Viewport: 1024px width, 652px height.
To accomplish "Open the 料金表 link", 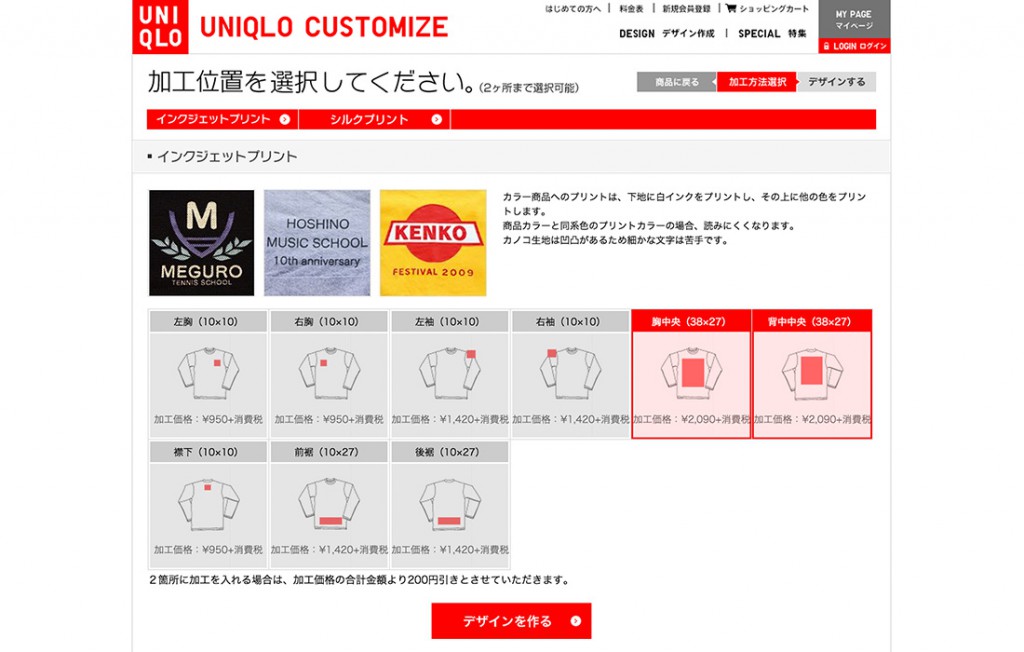I will pos(631,8).
